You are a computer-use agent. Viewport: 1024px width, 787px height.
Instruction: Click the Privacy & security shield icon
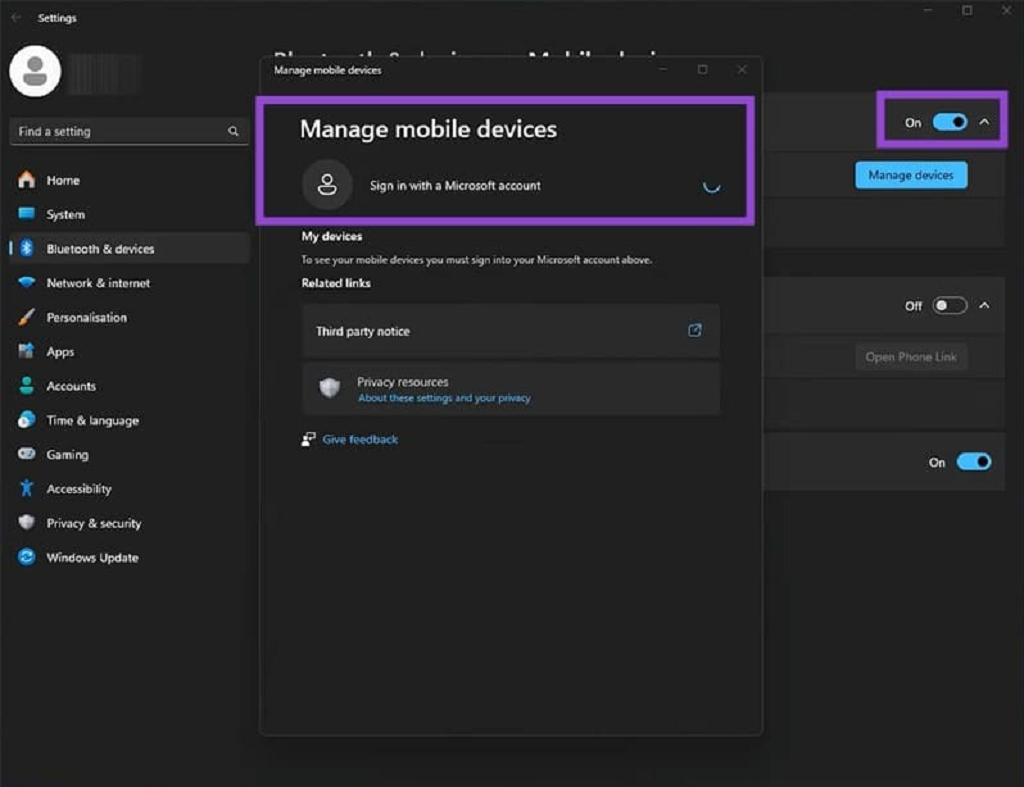click(x=27, y=523)
